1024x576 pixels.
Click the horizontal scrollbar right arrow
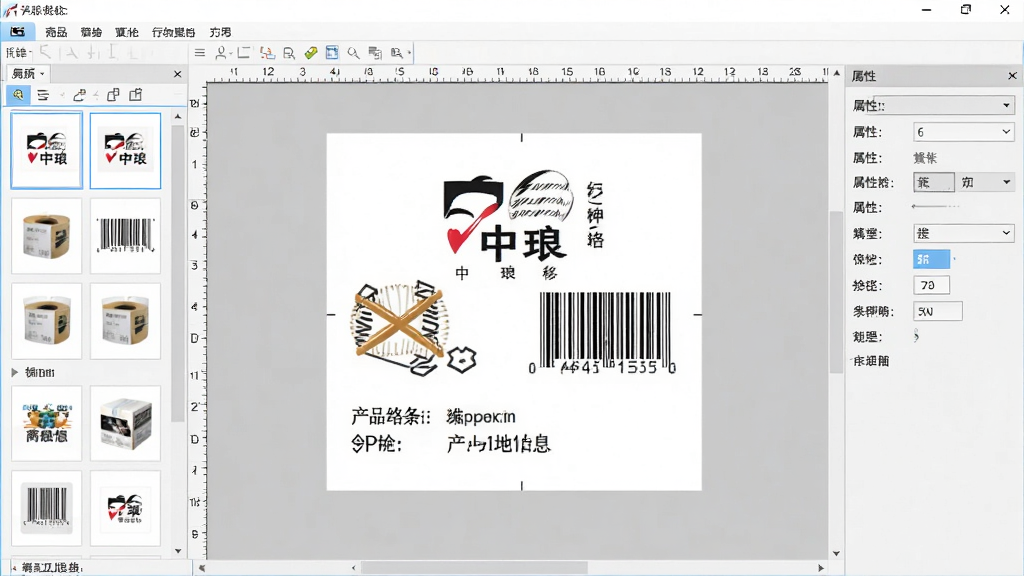pyautogui.click(x=821, y=568)
